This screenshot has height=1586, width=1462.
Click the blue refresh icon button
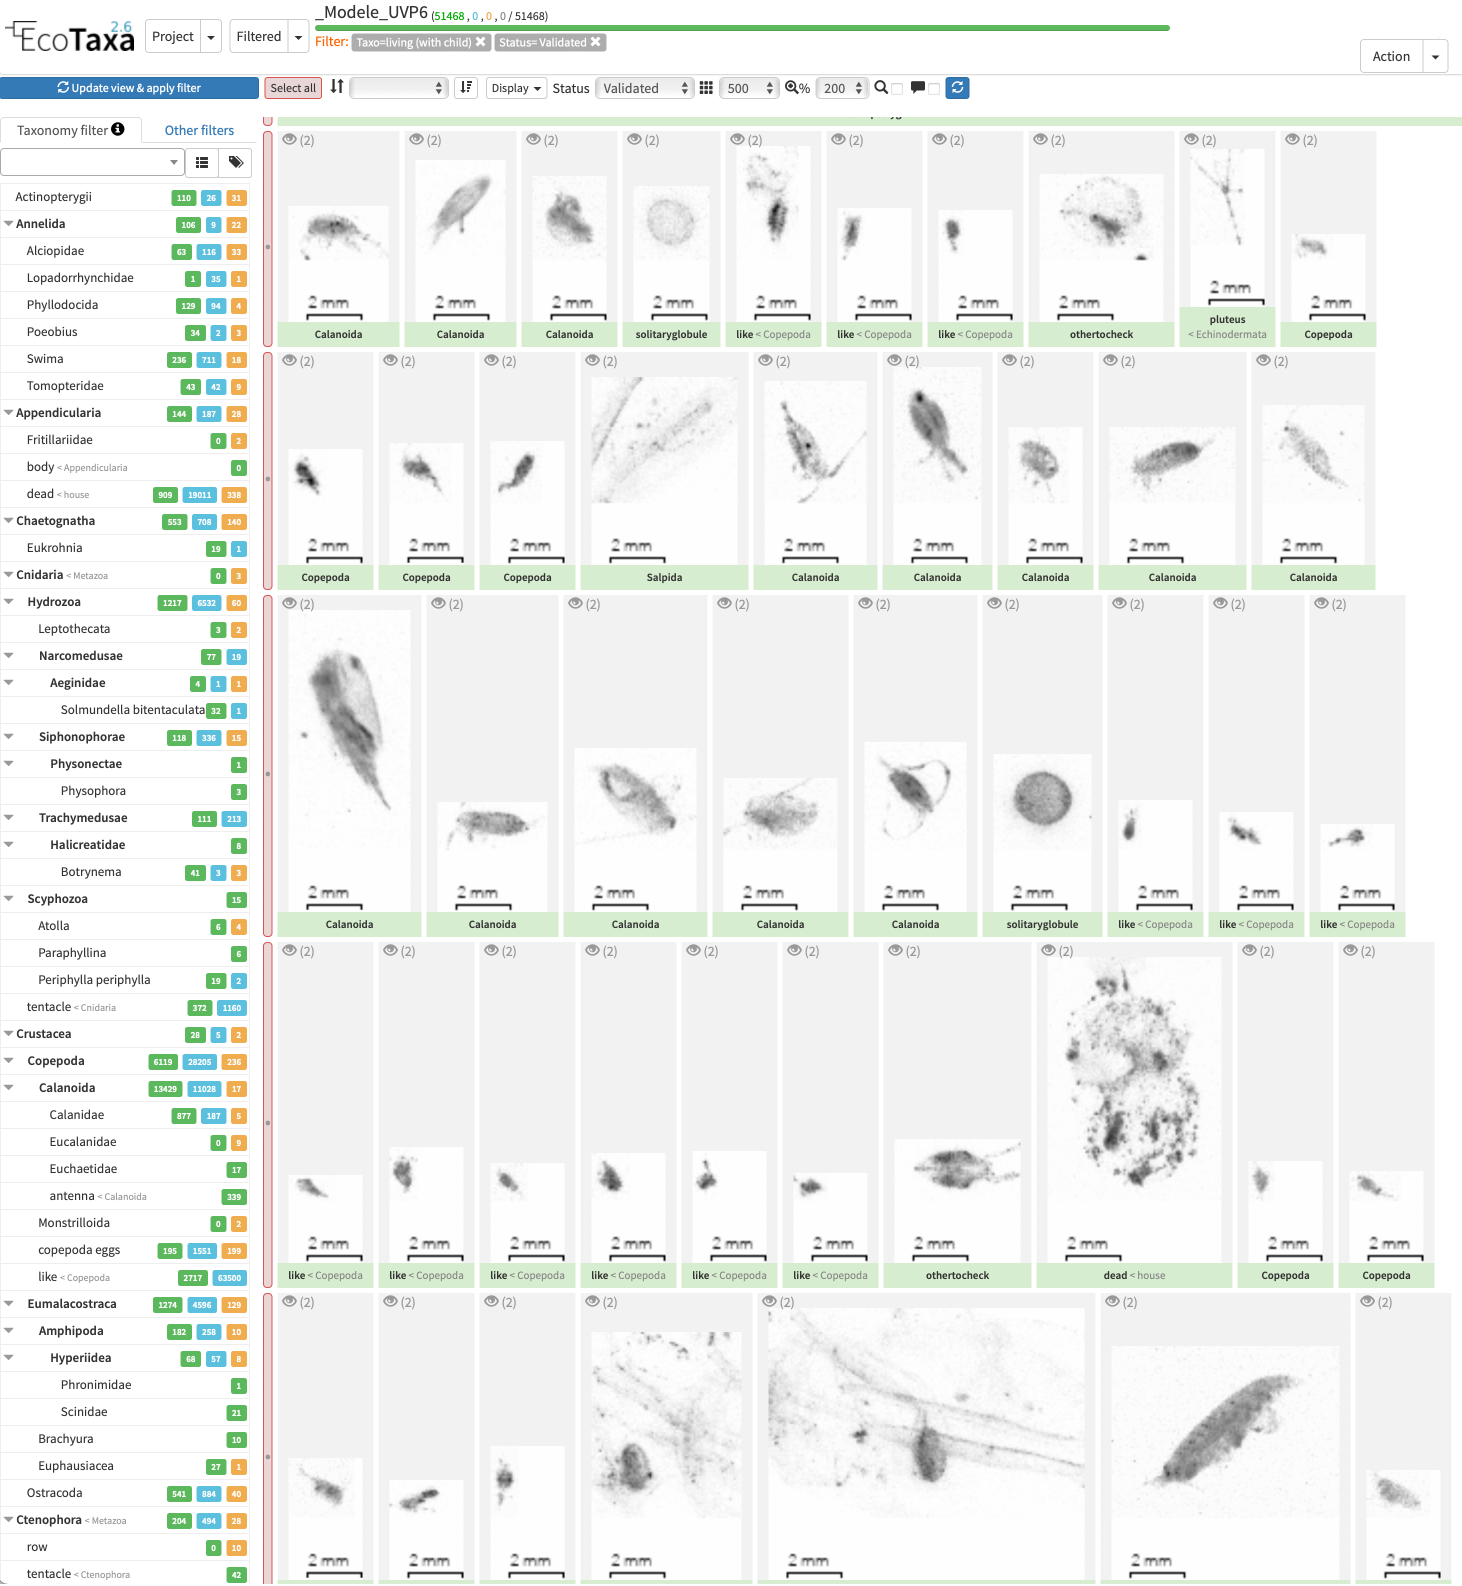957,88
